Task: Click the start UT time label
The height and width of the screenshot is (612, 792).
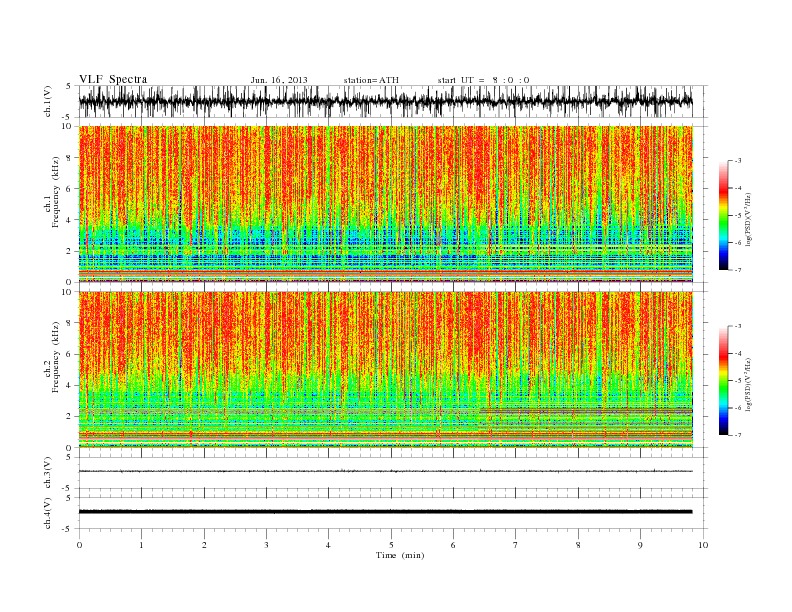Action: tap(483, 80)
